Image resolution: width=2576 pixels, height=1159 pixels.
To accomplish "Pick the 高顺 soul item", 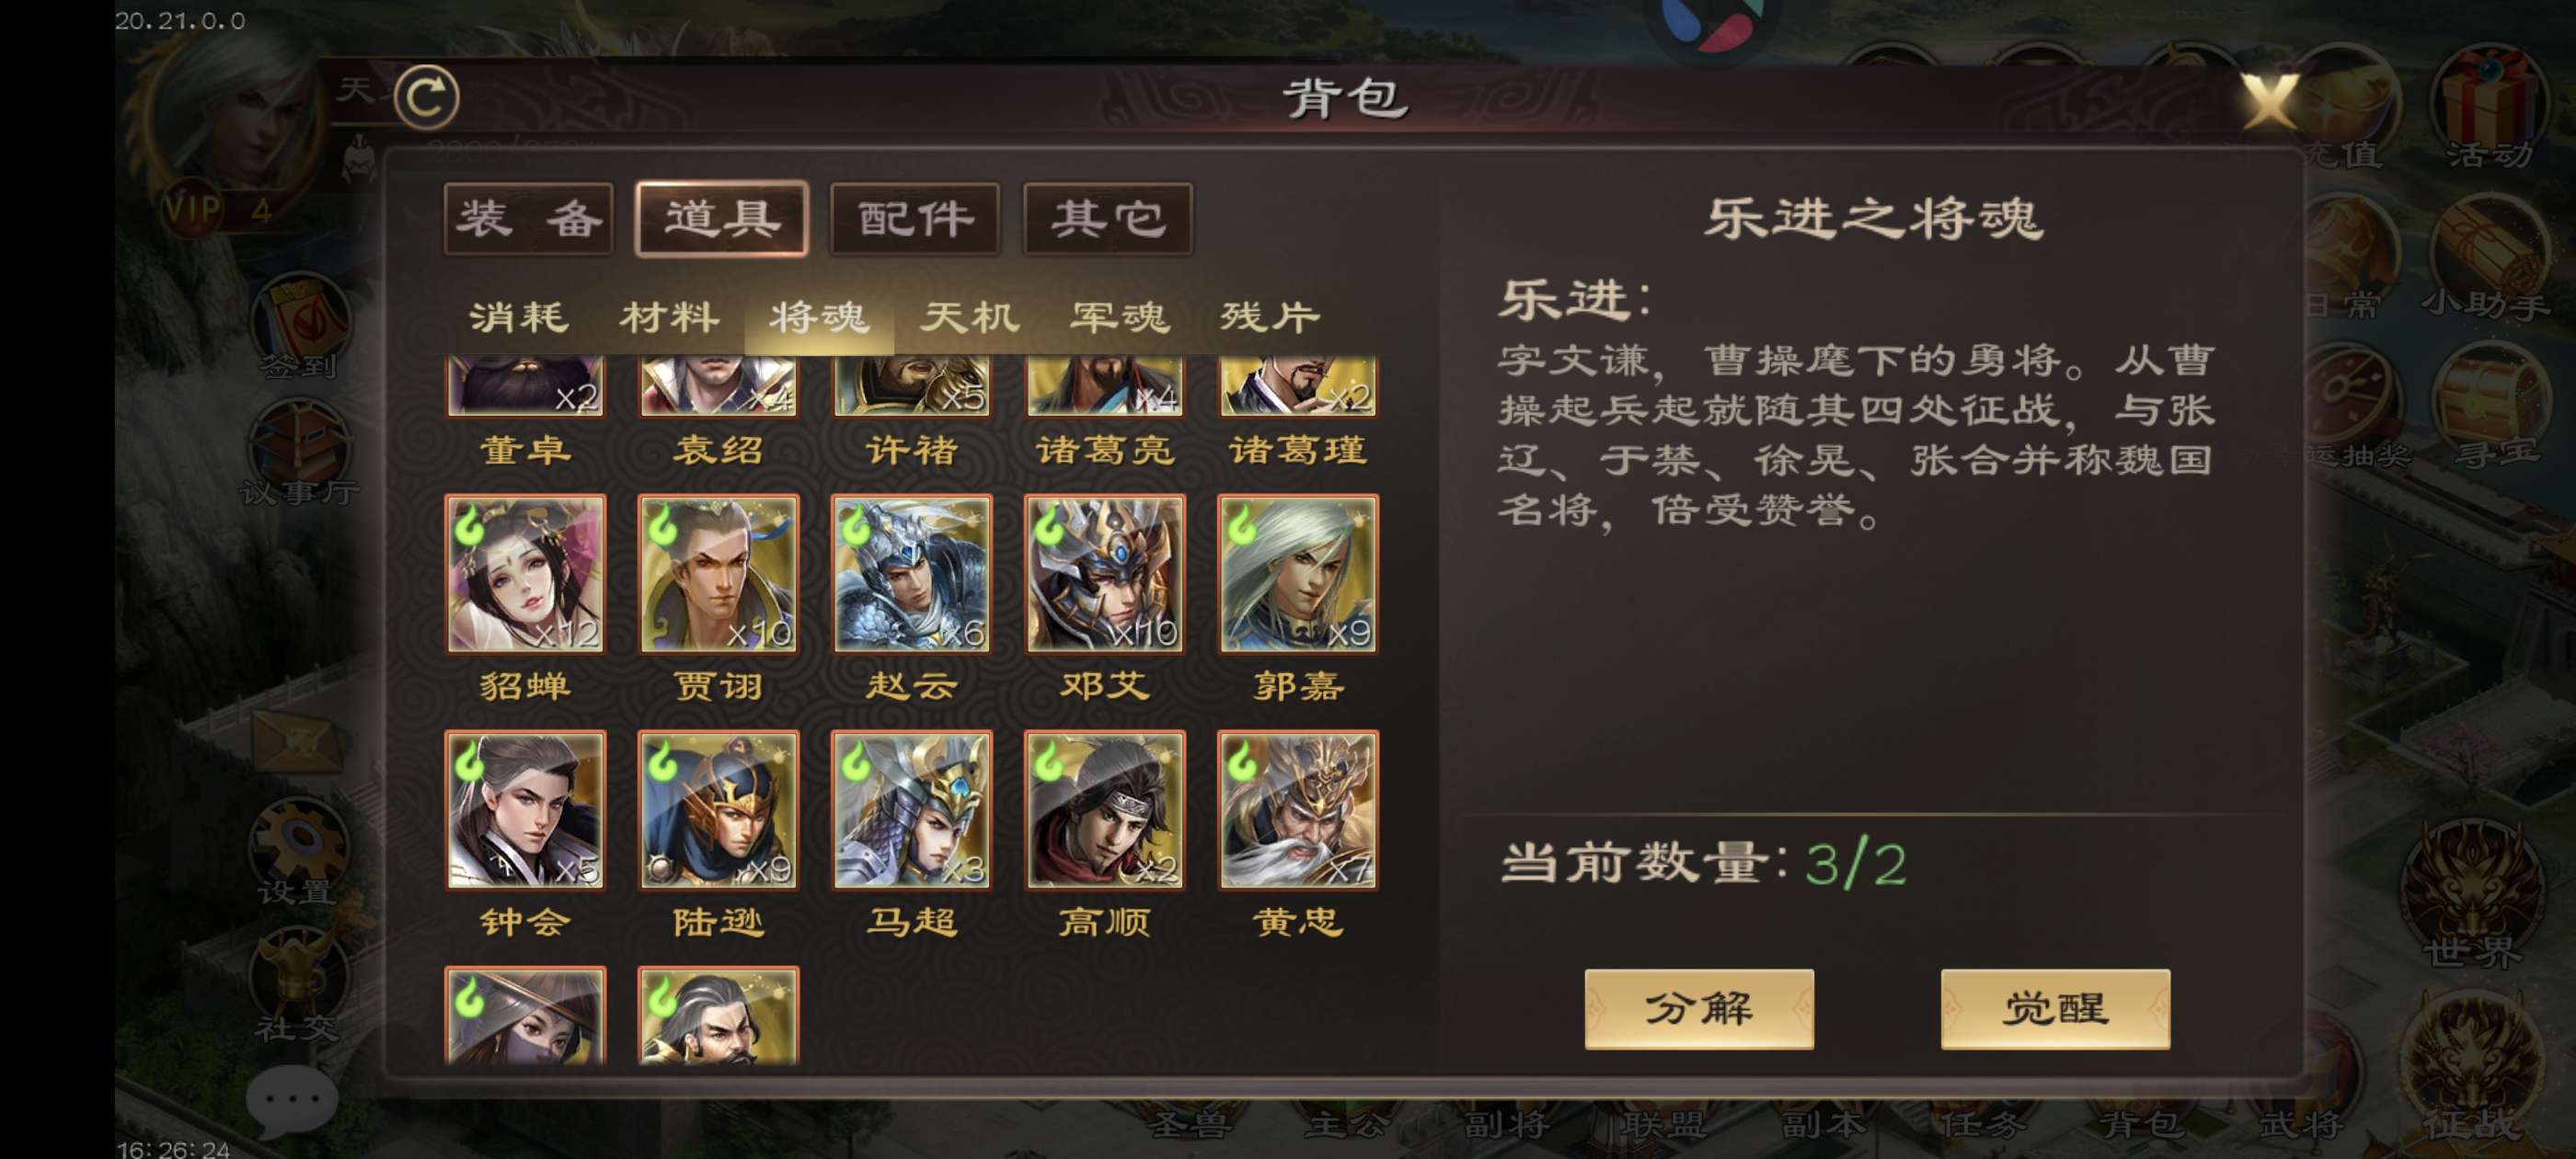I will [1104, 810].
